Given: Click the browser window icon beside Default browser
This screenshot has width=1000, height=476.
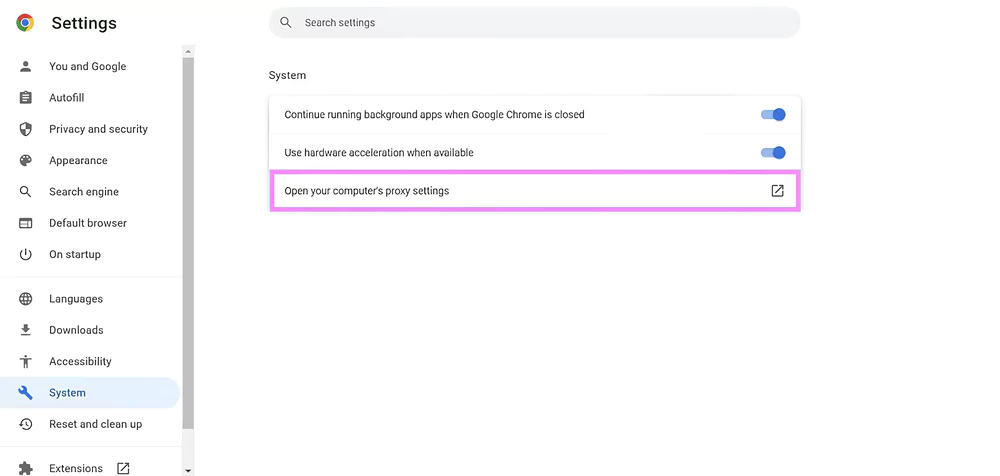Looking at the screenshot, I should point(26,223).
